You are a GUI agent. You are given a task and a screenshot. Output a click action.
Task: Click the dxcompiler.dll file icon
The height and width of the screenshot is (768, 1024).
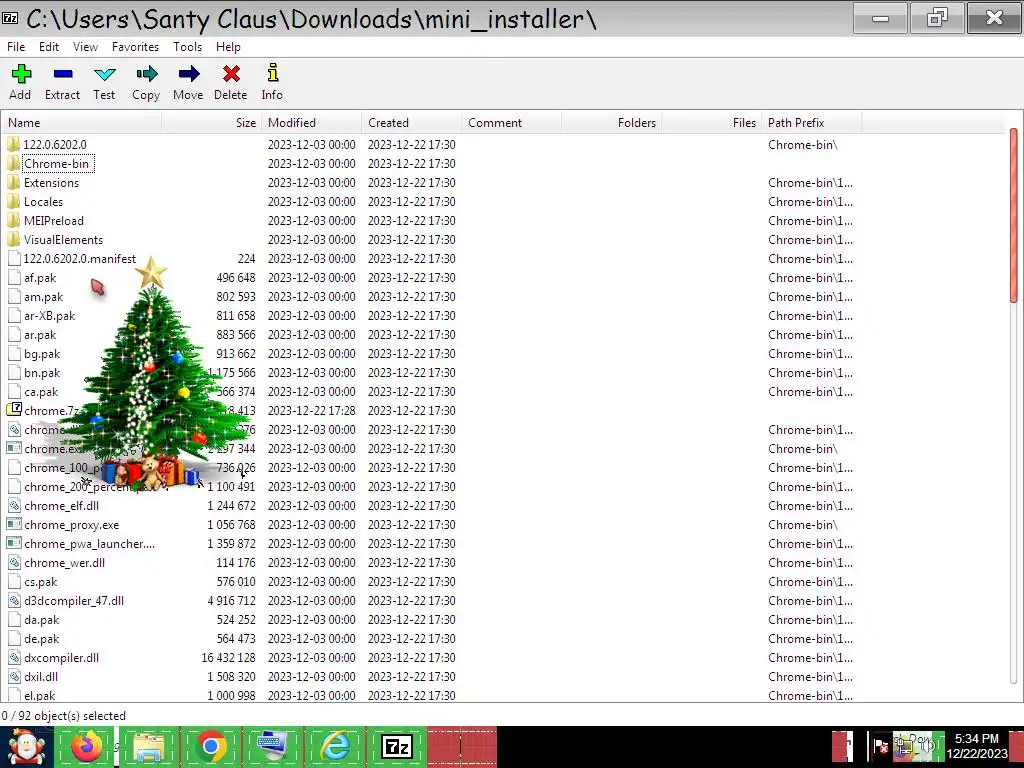pyautogui.click(x=14, y=657)
